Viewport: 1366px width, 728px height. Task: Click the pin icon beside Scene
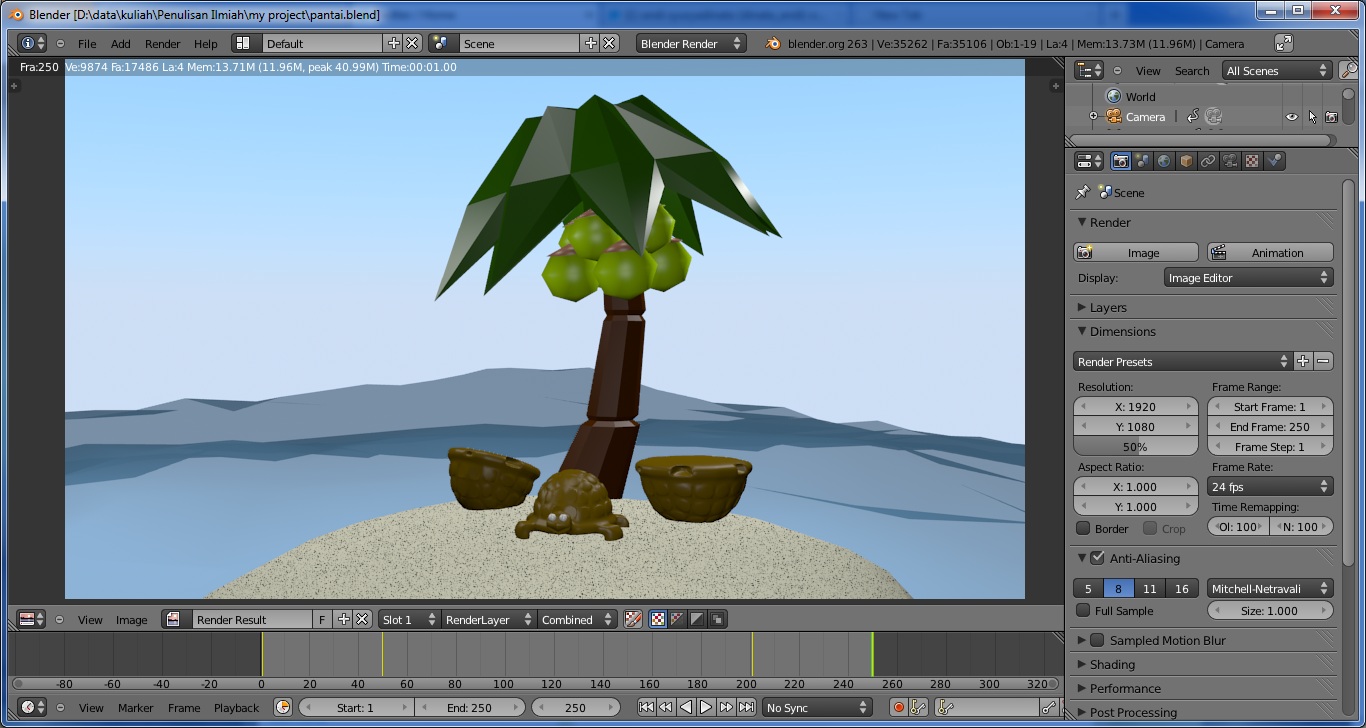coord(1082,192)
